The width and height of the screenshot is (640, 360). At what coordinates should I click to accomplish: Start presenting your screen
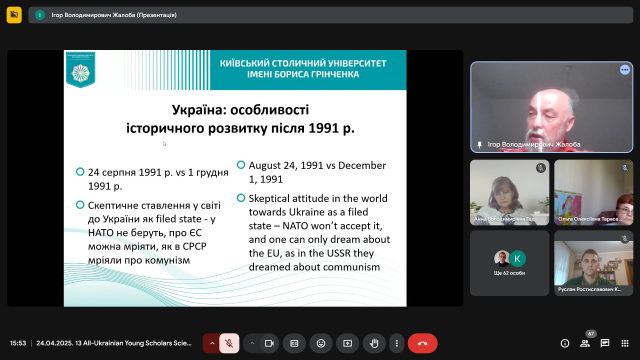pyautogui.click(x=347, y=343)
